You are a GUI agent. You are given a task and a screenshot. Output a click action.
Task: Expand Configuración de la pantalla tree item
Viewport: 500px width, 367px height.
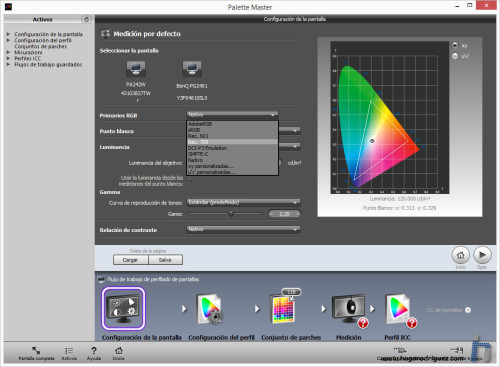8,34
